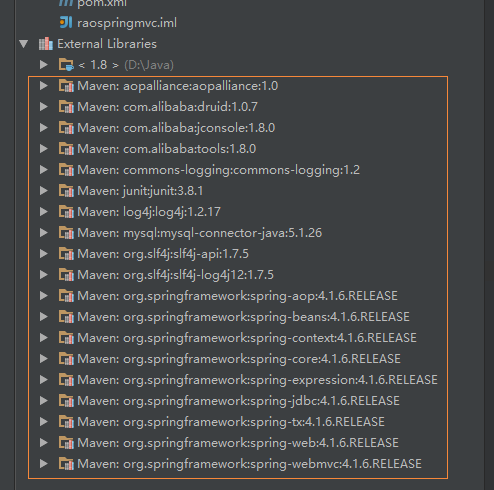Expand the spring-expression:4.1.6.RELEASE library
Image resolution: width=494 pixels, height=490 pixels.
(x=43, y=380)
